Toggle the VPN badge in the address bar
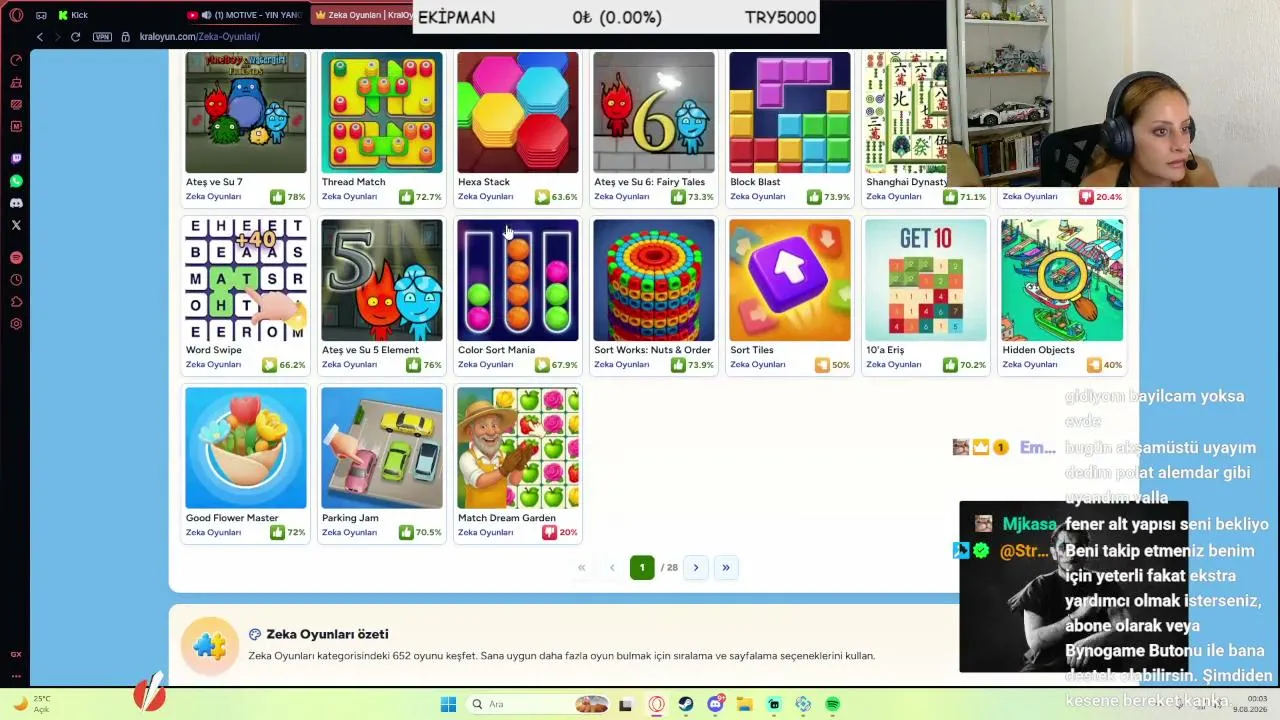 (102, 37)
